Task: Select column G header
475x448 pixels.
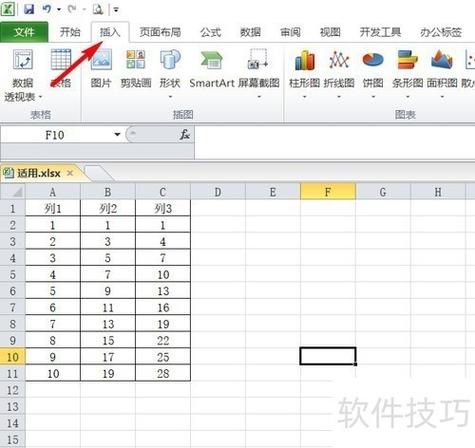Action: pyautogui.click(x=383, y=192)
